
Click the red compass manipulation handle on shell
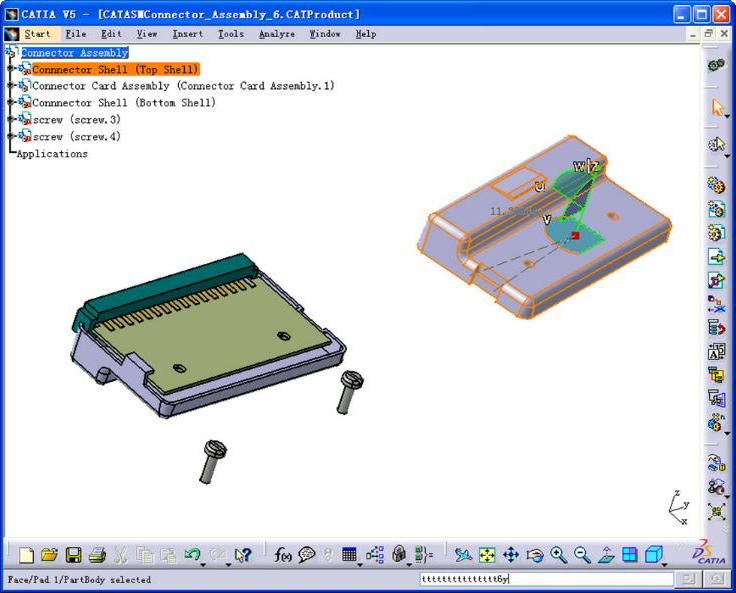coord(575,235)
